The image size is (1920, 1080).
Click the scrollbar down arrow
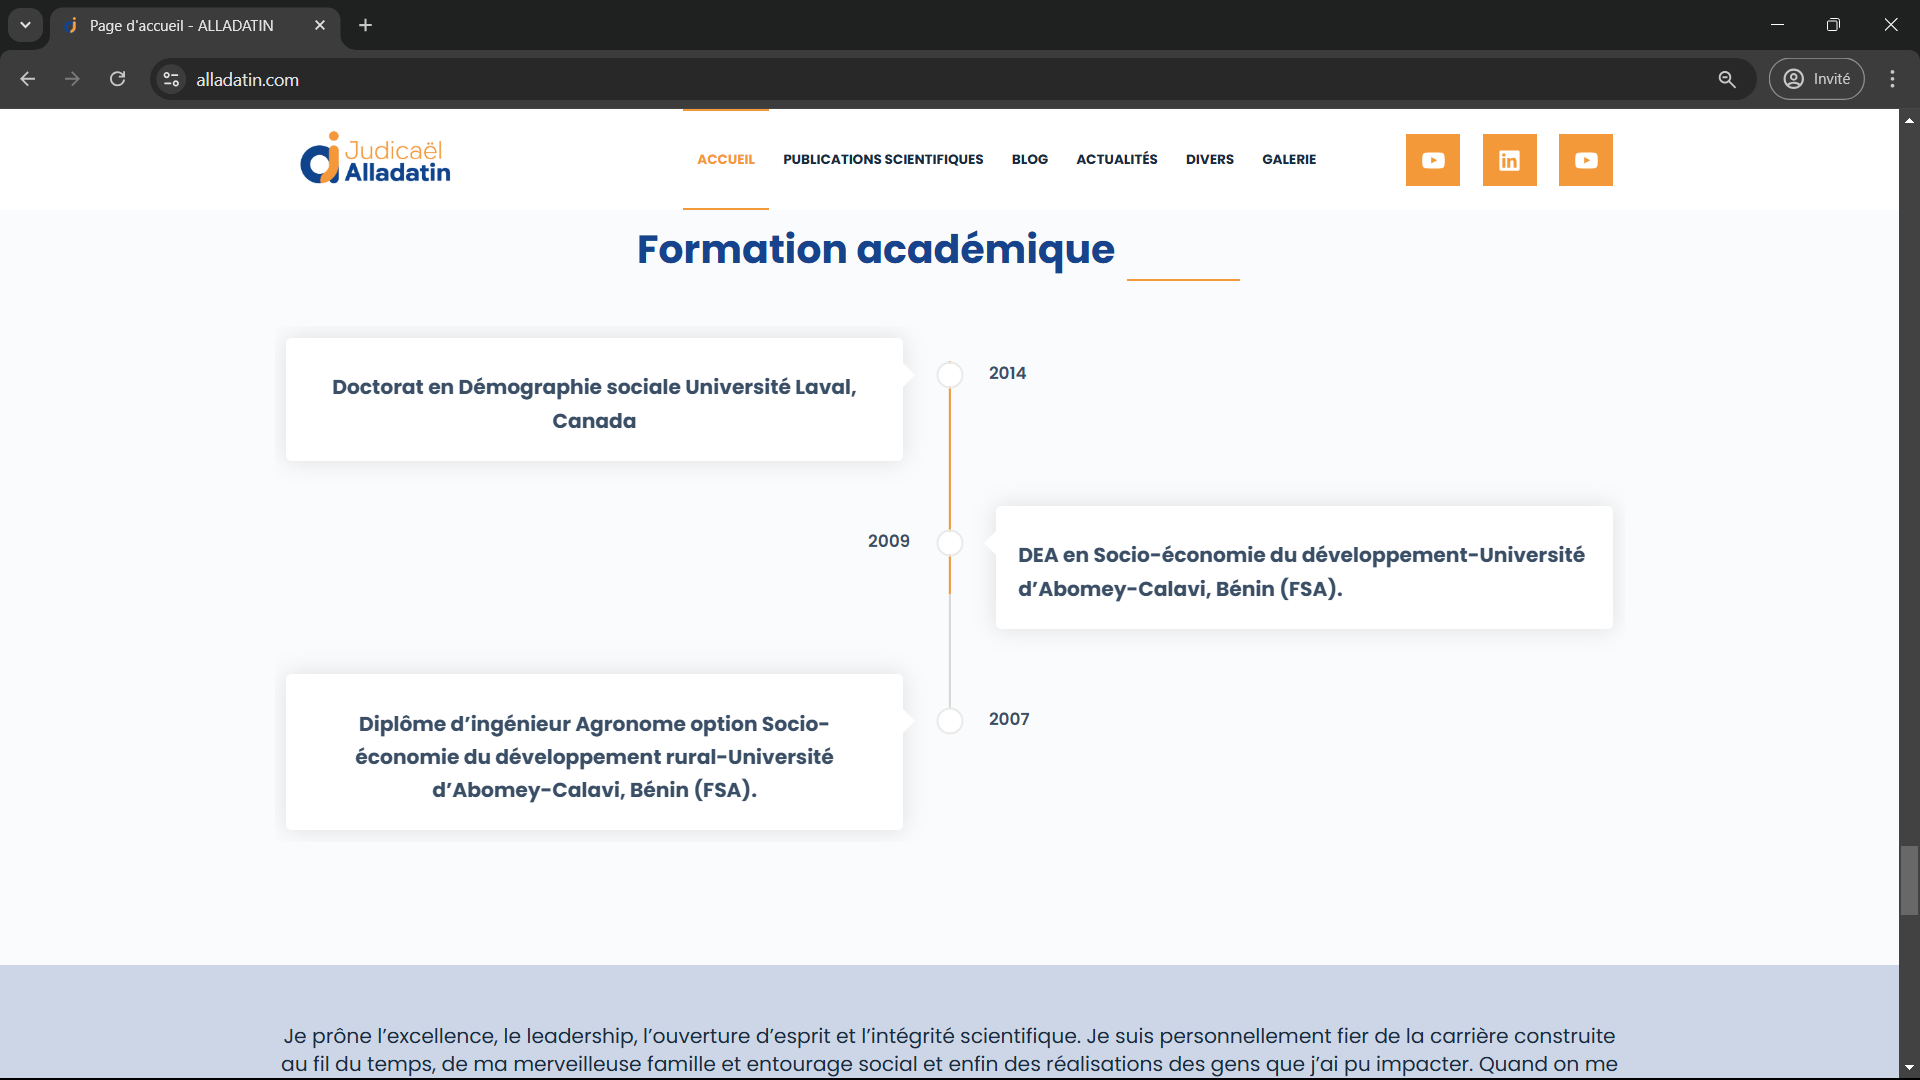pyautogui.click(x=1909, y=1068)
